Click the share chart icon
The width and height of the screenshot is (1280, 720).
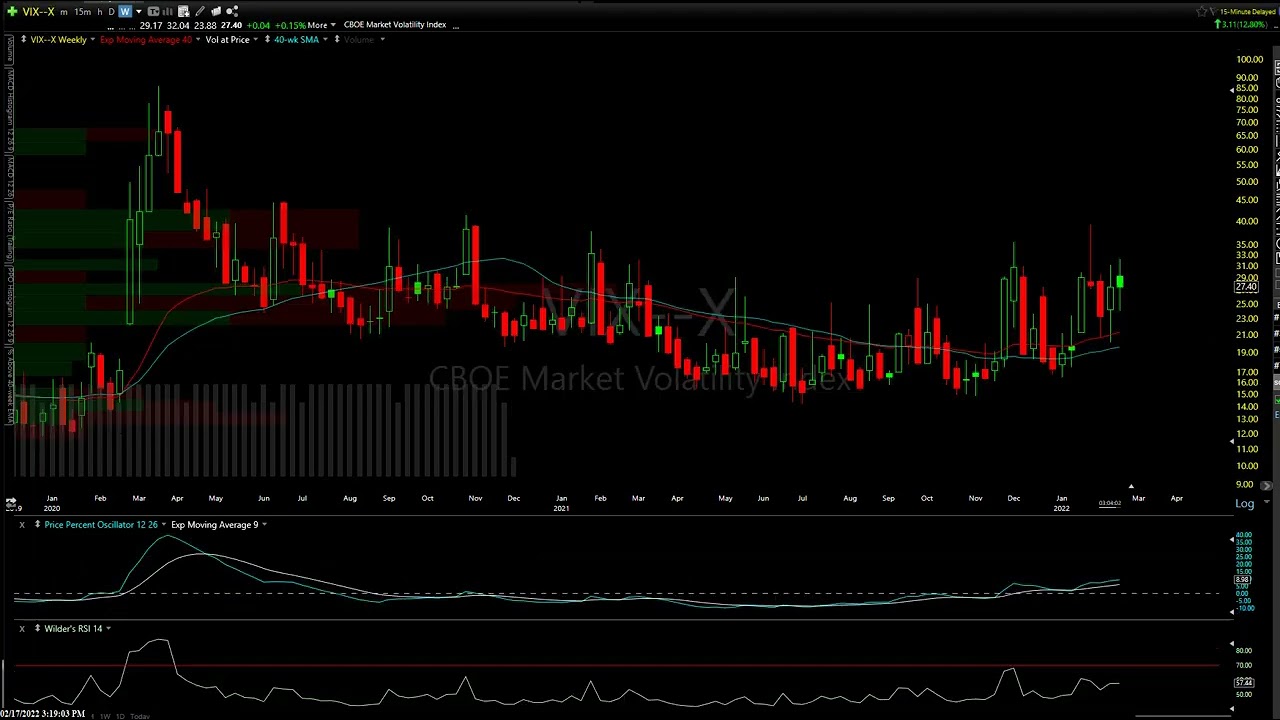[x=232, y=11]
